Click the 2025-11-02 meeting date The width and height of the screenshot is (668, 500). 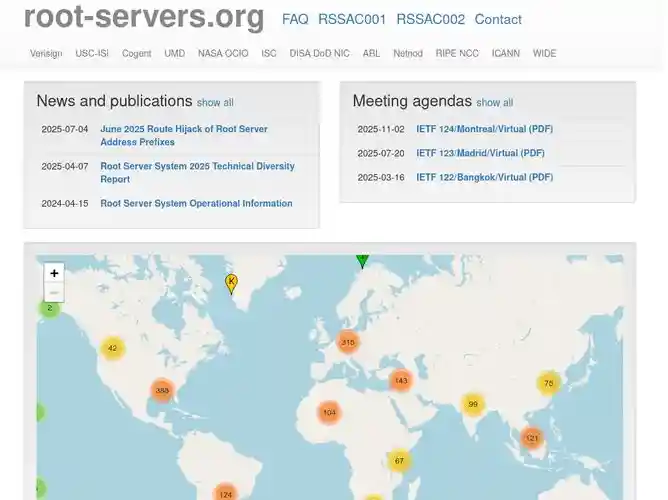381,129
